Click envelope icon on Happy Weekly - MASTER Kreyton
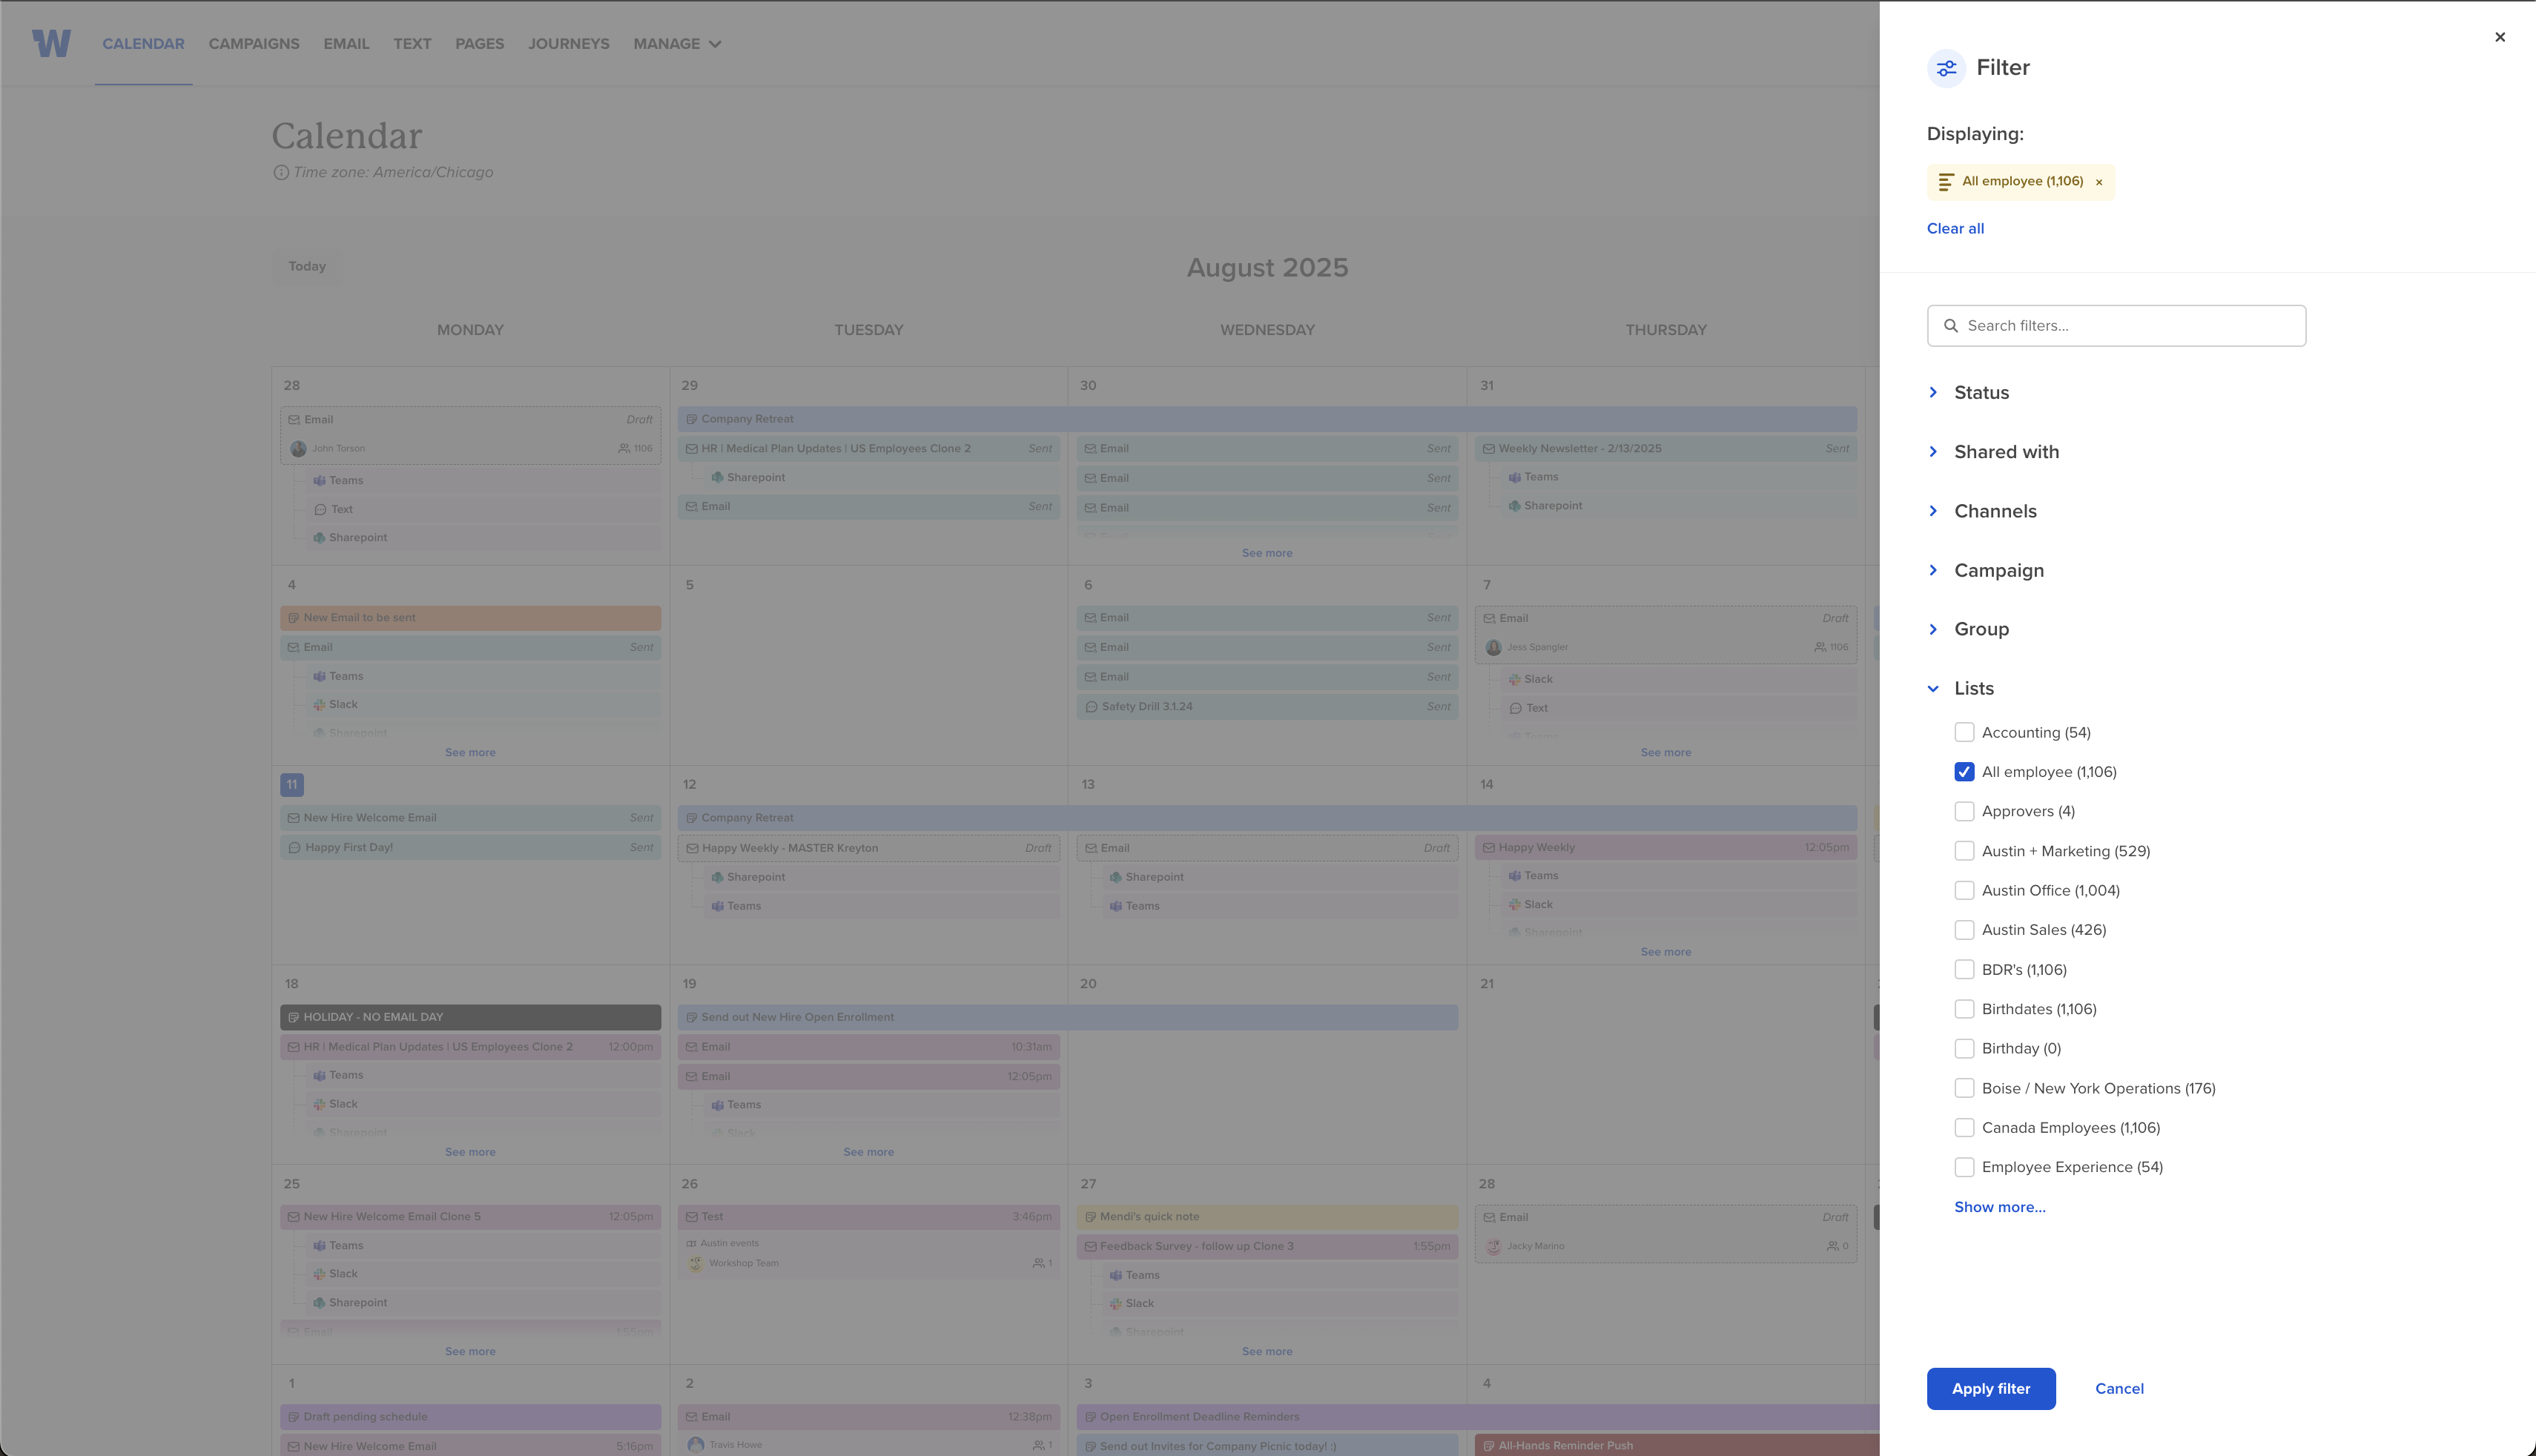The width and height of the screenshot is (2536, 1456). pyautogui.click(x=692, y=848)
